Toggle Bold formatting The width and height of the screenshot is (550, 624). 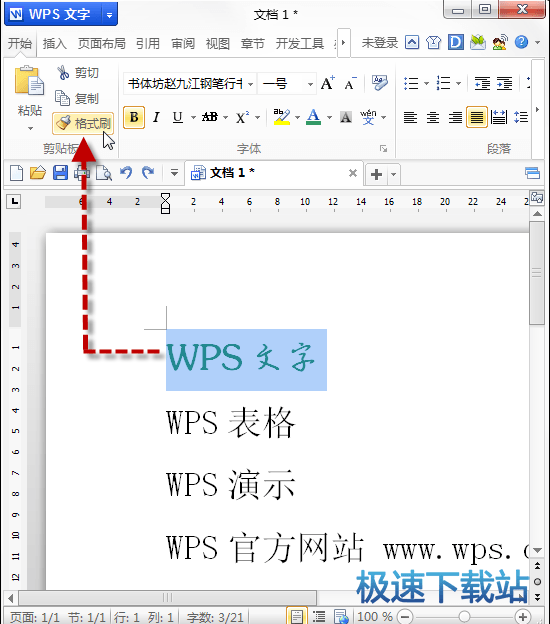134,117
